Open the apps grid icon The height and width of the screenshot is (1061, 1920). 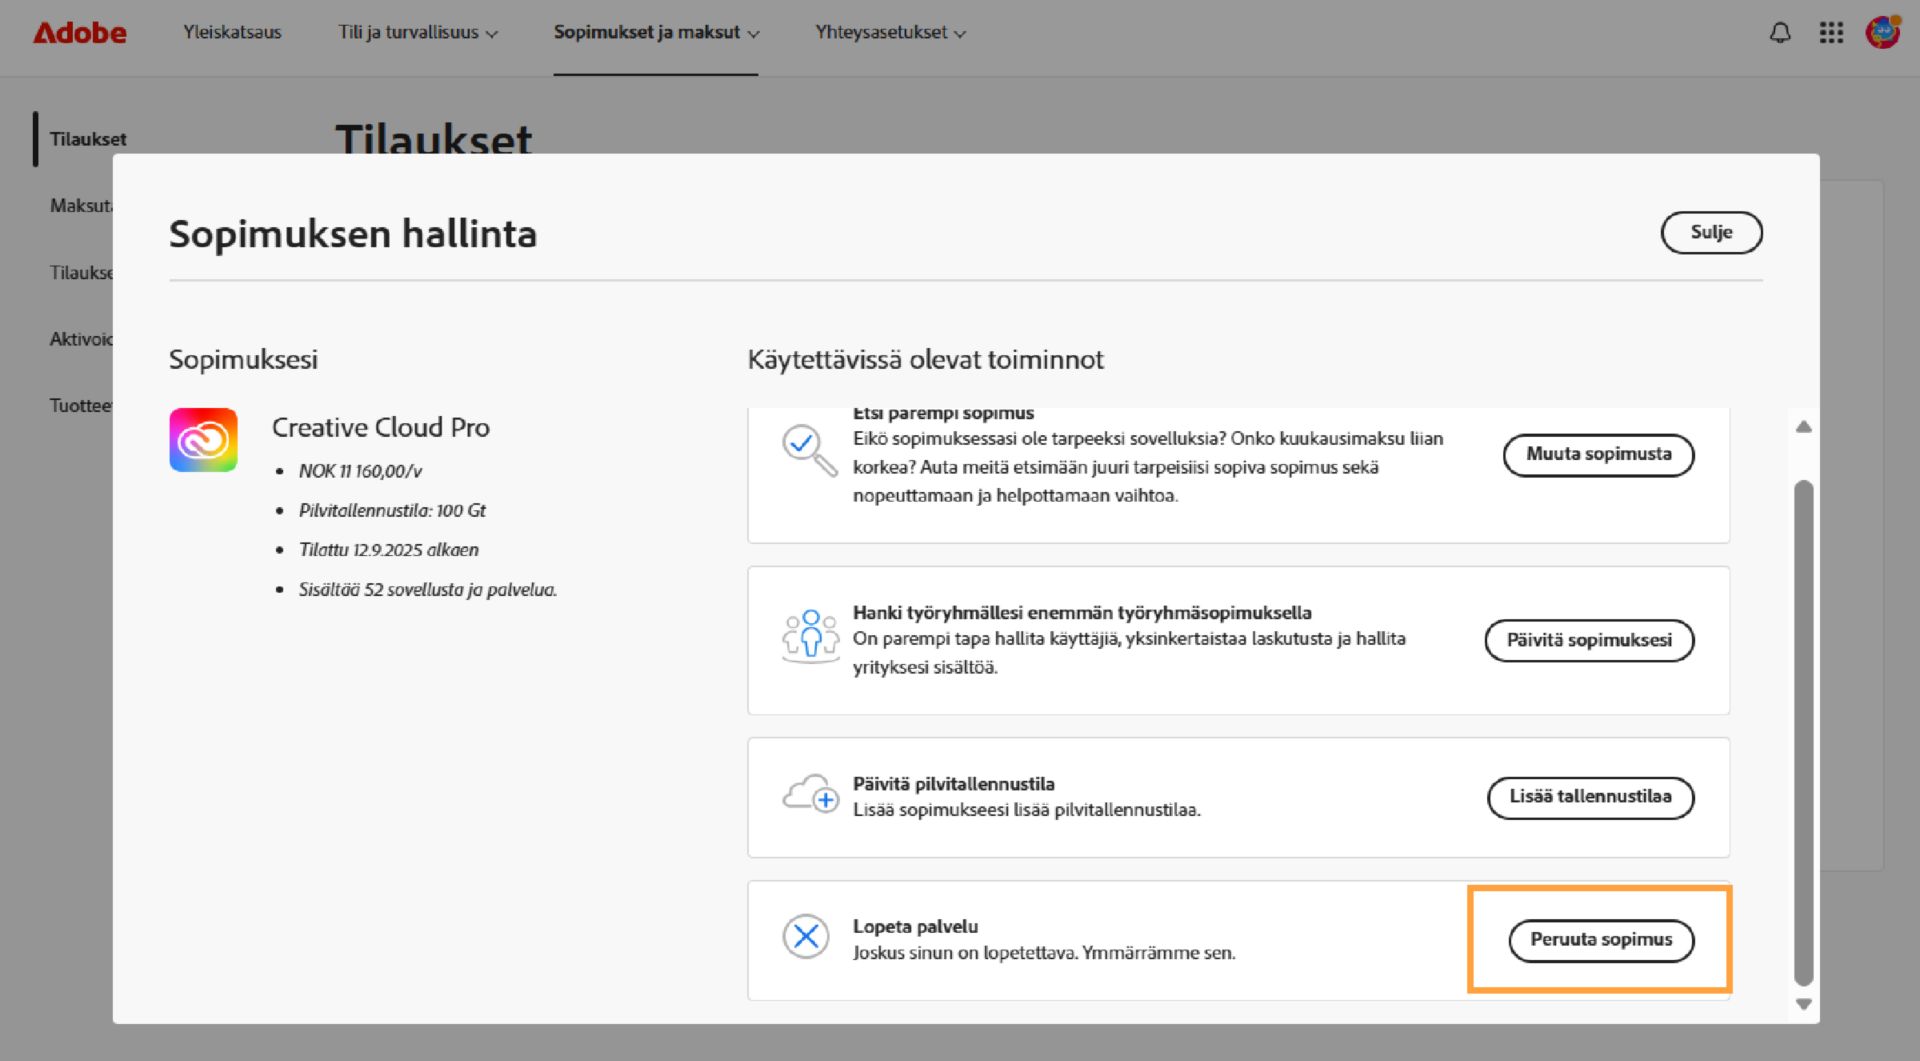click(x=1832, y=32)
